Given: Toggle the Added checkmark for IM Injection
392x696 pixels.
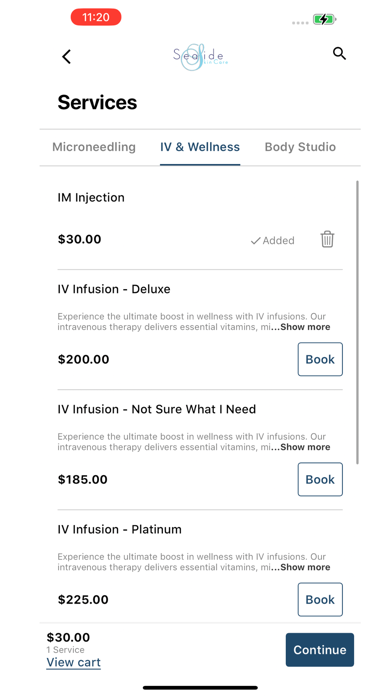Looking at the screenshot, I should tap(272, 240).
